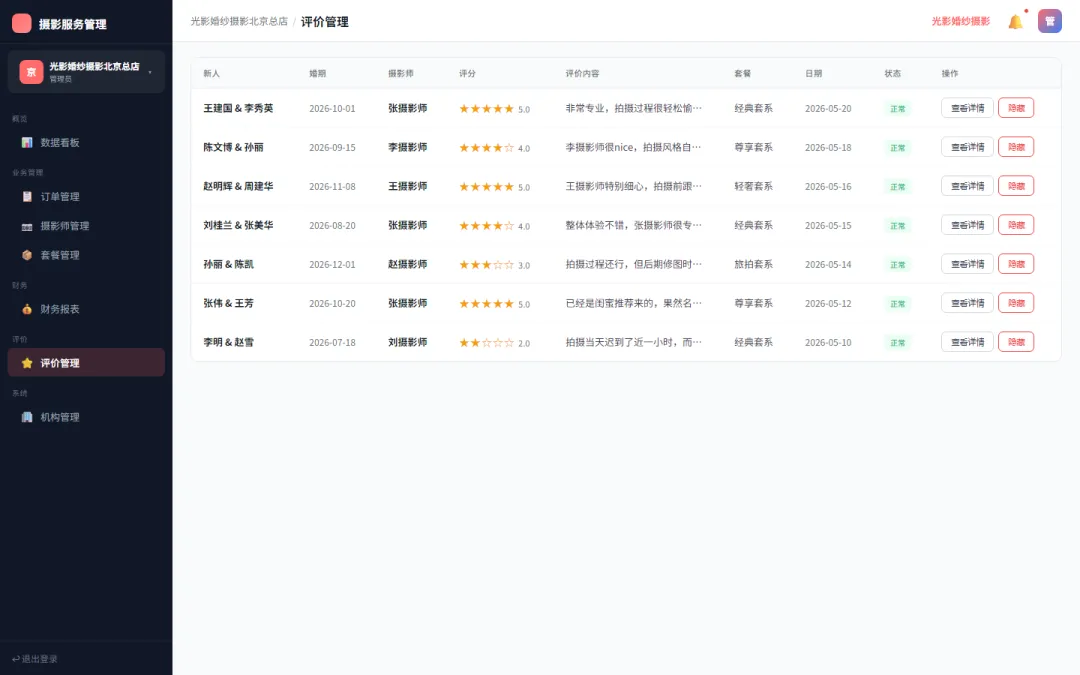Click the 机构管理 building icon

[x=27, y=417]
